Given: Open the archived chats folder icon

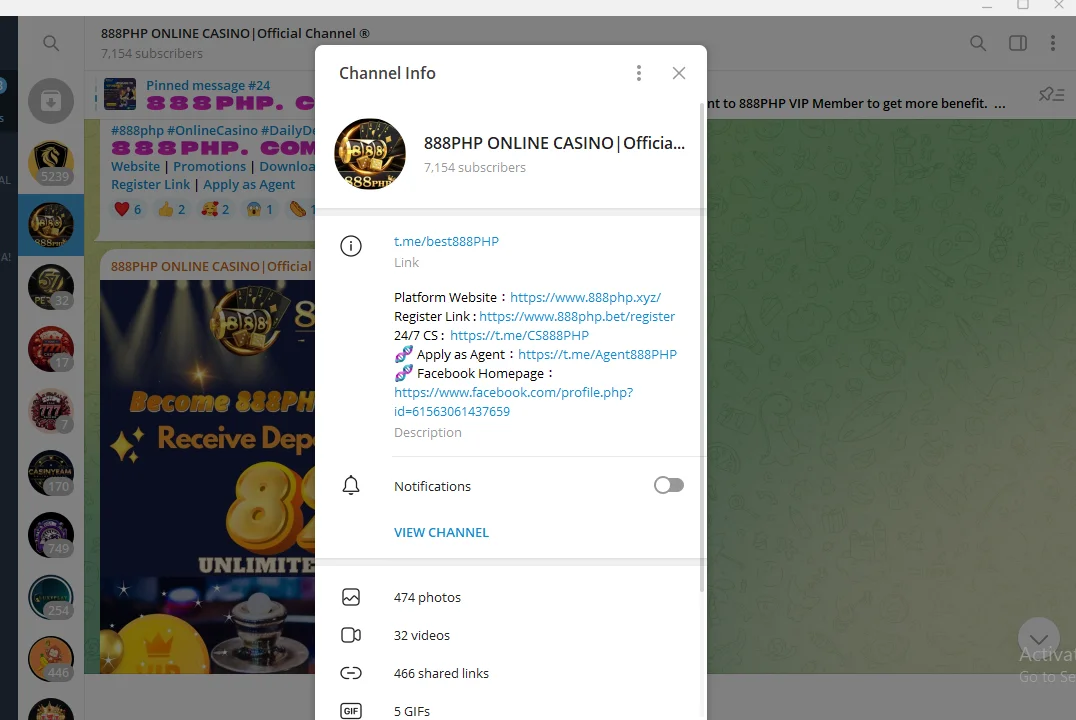Looking at the screenshot, I should point(51,101).
